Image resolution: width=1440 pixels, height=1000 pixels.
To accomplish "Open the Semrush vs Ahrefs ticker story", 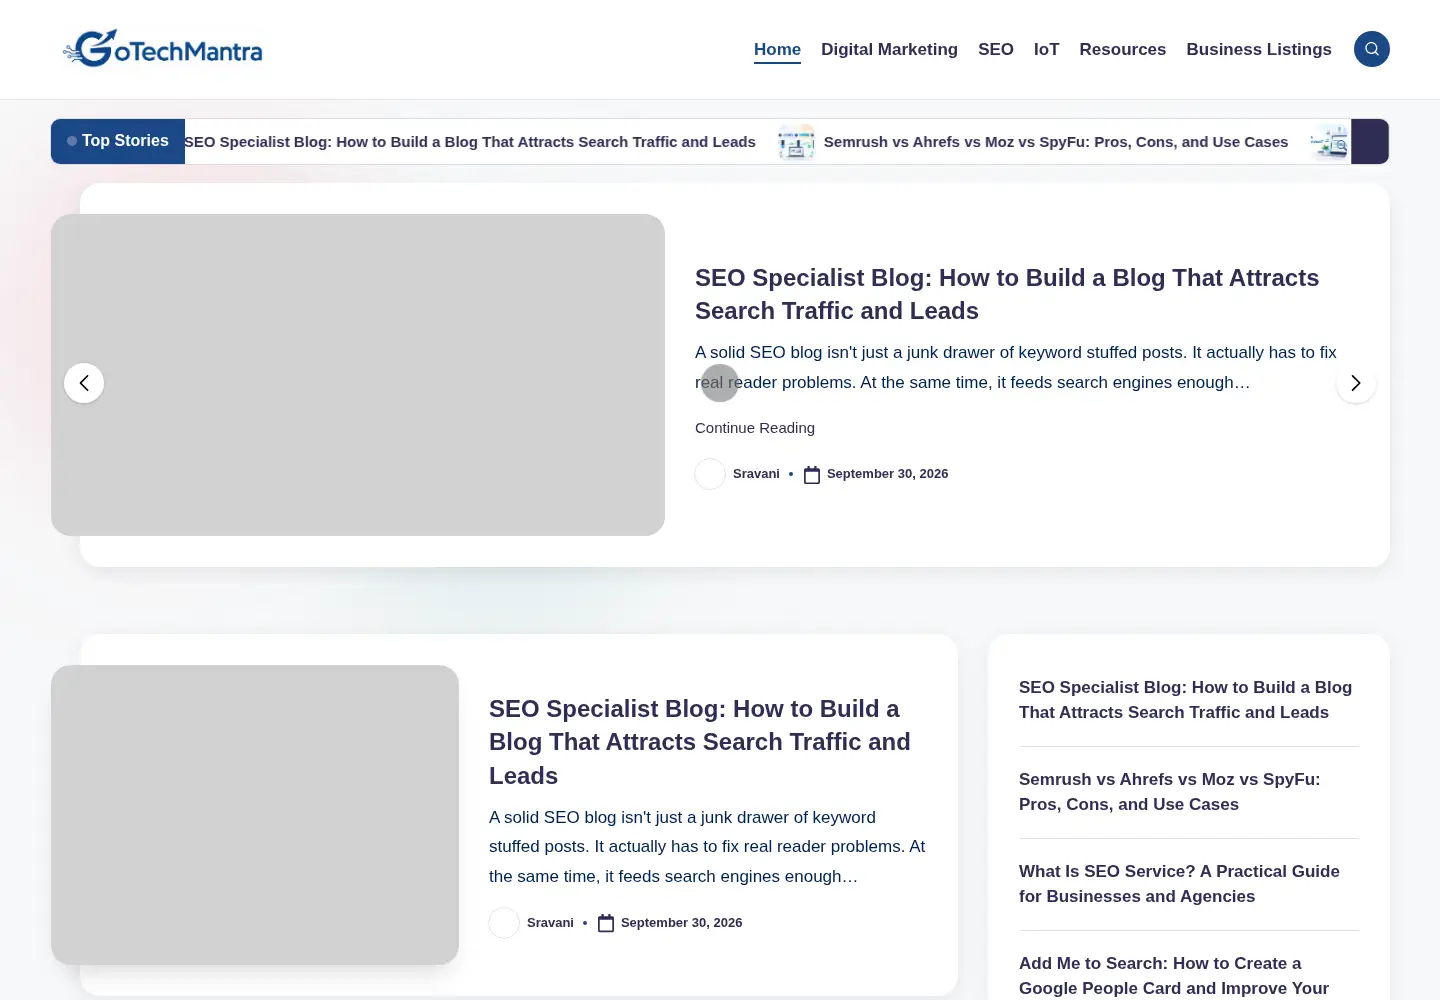I will click(1056, 142).
